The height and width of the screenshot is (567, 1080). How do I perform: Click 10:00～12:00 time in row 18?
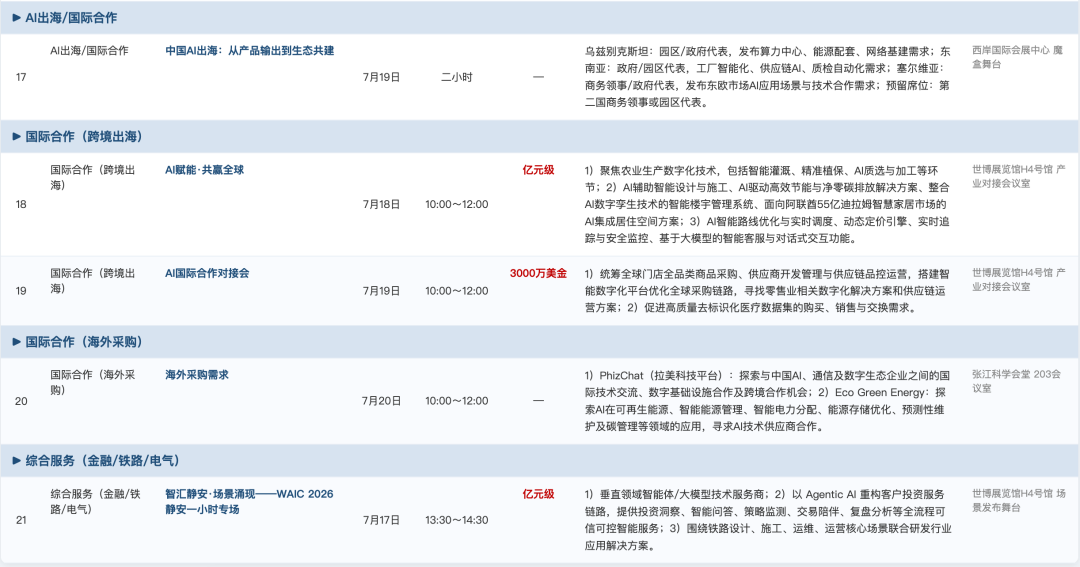tap(457, 205)
